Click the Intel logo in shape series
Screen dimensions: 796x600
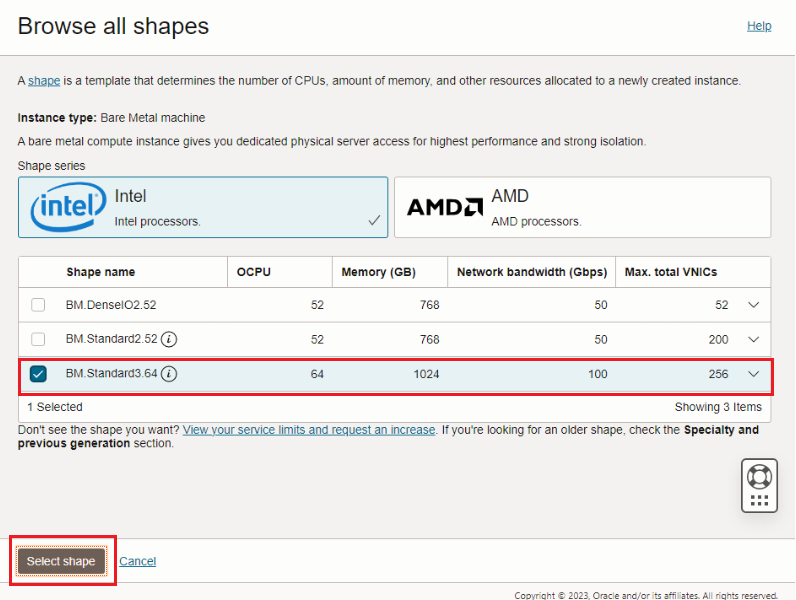pyautogui.click(x=68, y=207)
